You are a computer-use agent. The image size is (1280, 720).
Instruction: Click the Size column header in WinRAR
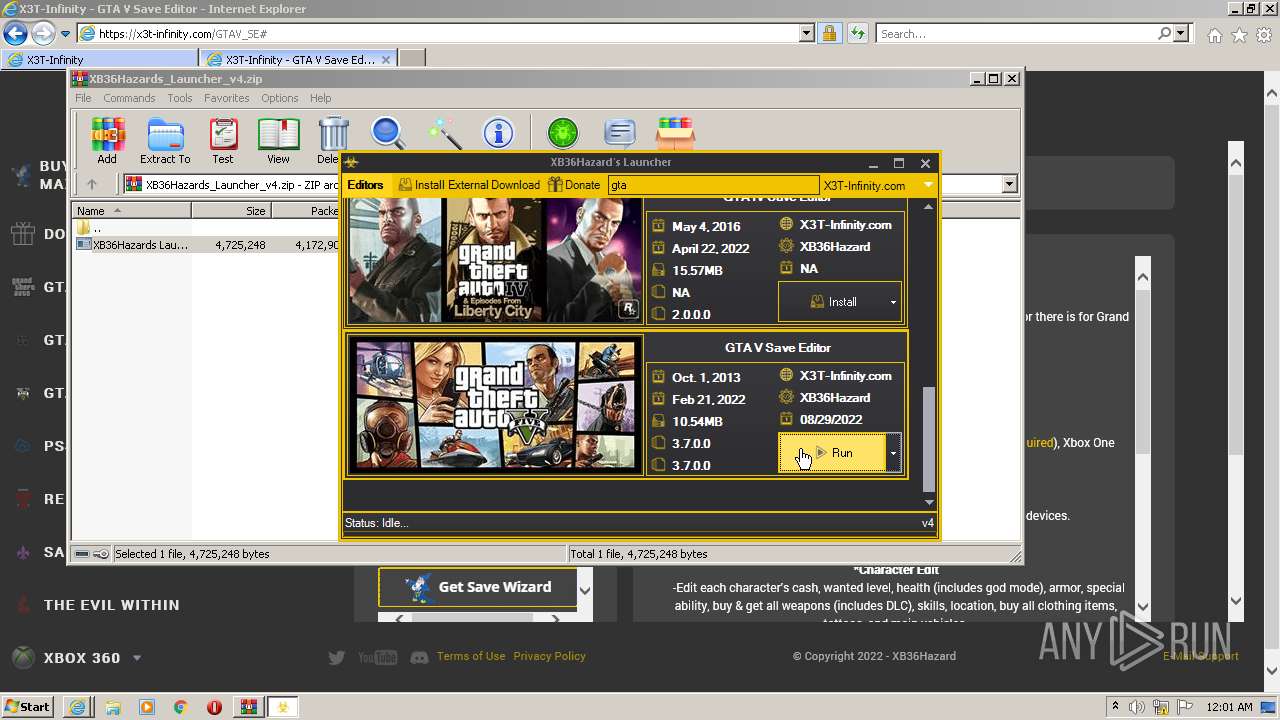[x=230, y=211]
